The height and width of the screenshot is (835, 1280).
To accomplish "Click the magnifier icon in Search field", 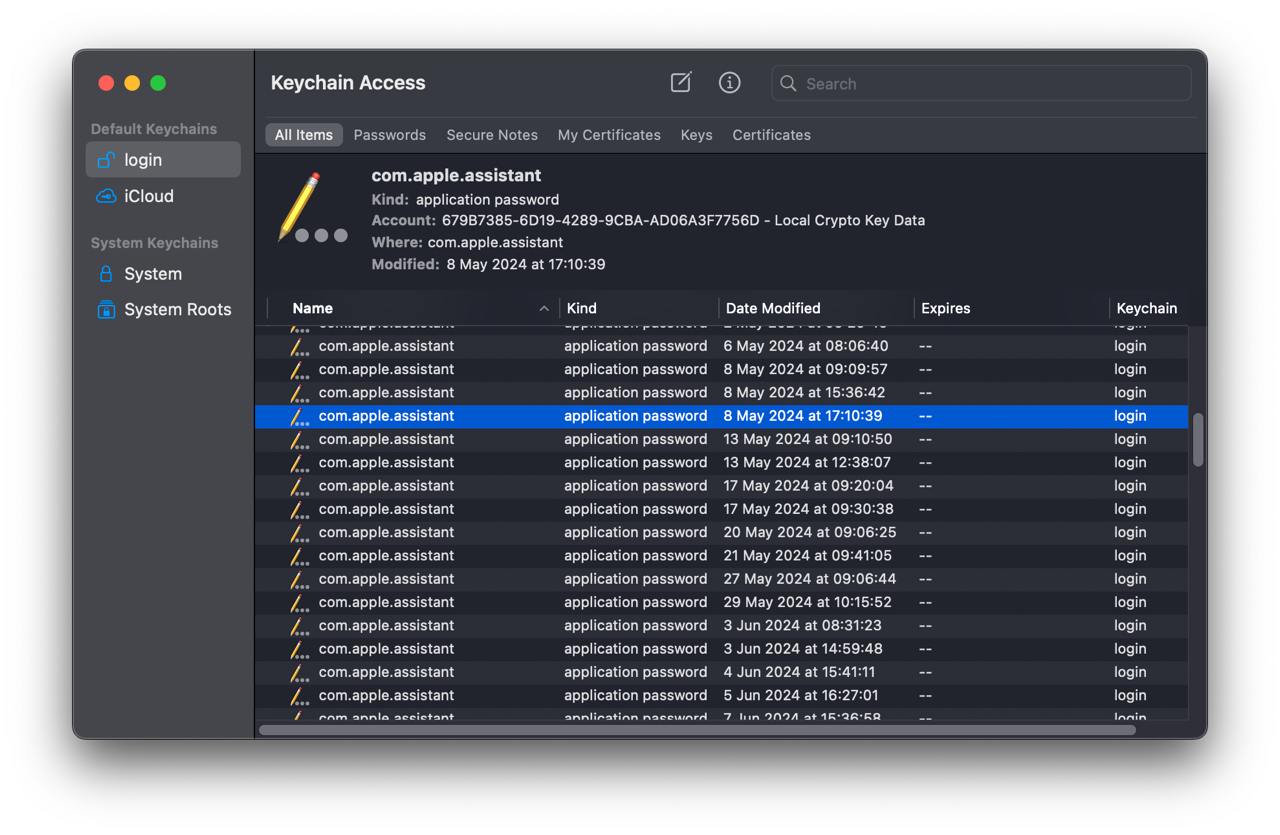I will 788,84.
